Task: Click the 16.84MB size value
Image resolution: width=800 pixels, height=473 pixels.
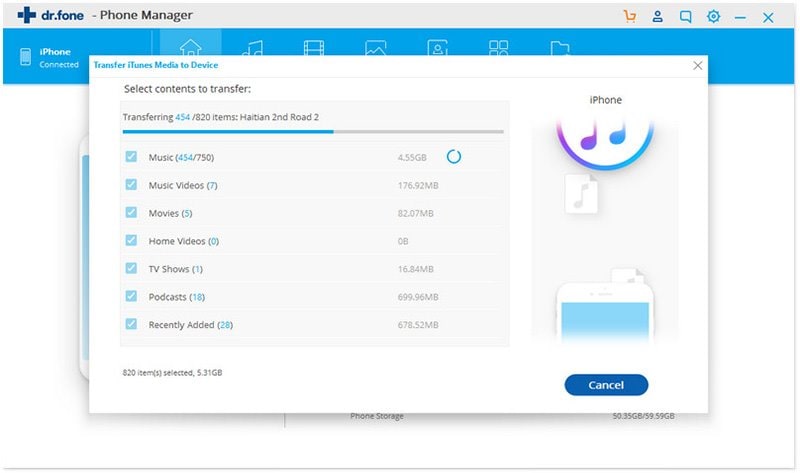Action: [x=415, y=269]
